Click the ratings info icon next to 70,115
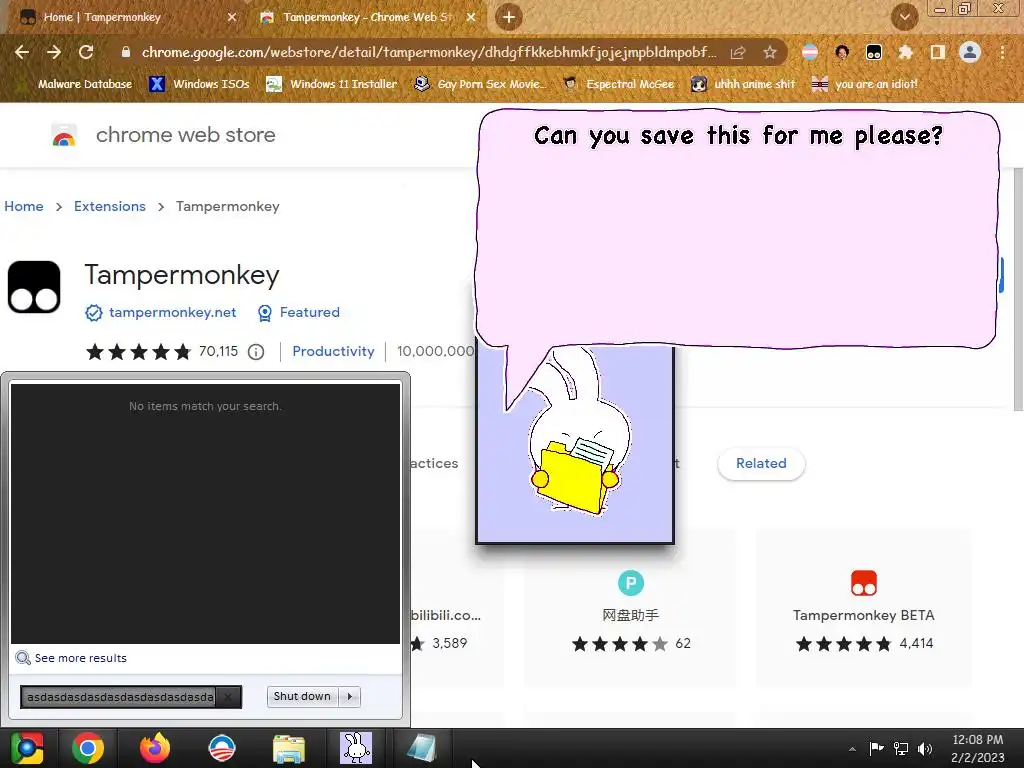The width and height of the screenshot is (1024, 768). tap(256, 352)
